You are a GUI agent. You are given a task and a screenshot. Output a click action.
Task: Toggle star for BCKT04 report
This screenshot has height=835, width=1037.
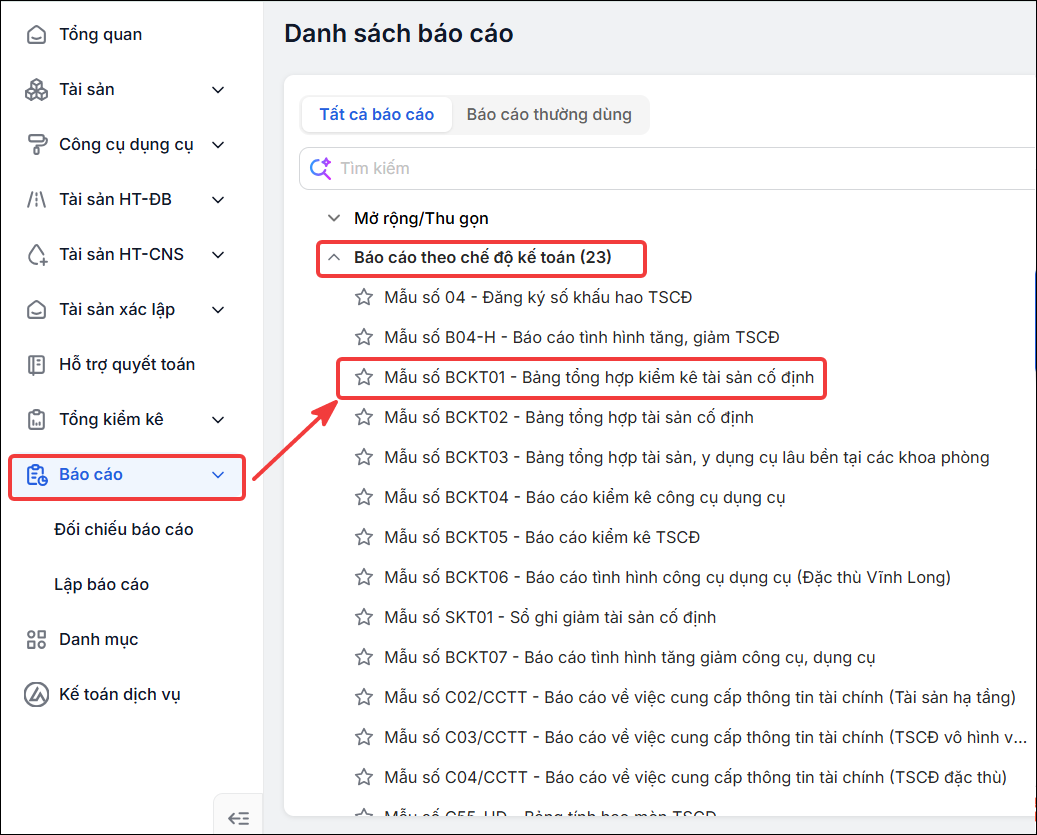364,497
